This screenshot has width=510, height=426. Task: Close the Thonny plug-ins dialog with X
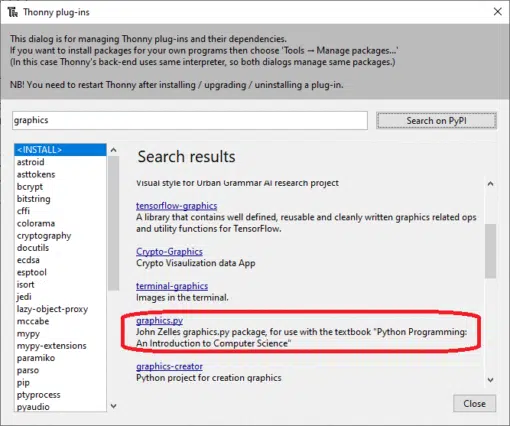tap(497, 12)
